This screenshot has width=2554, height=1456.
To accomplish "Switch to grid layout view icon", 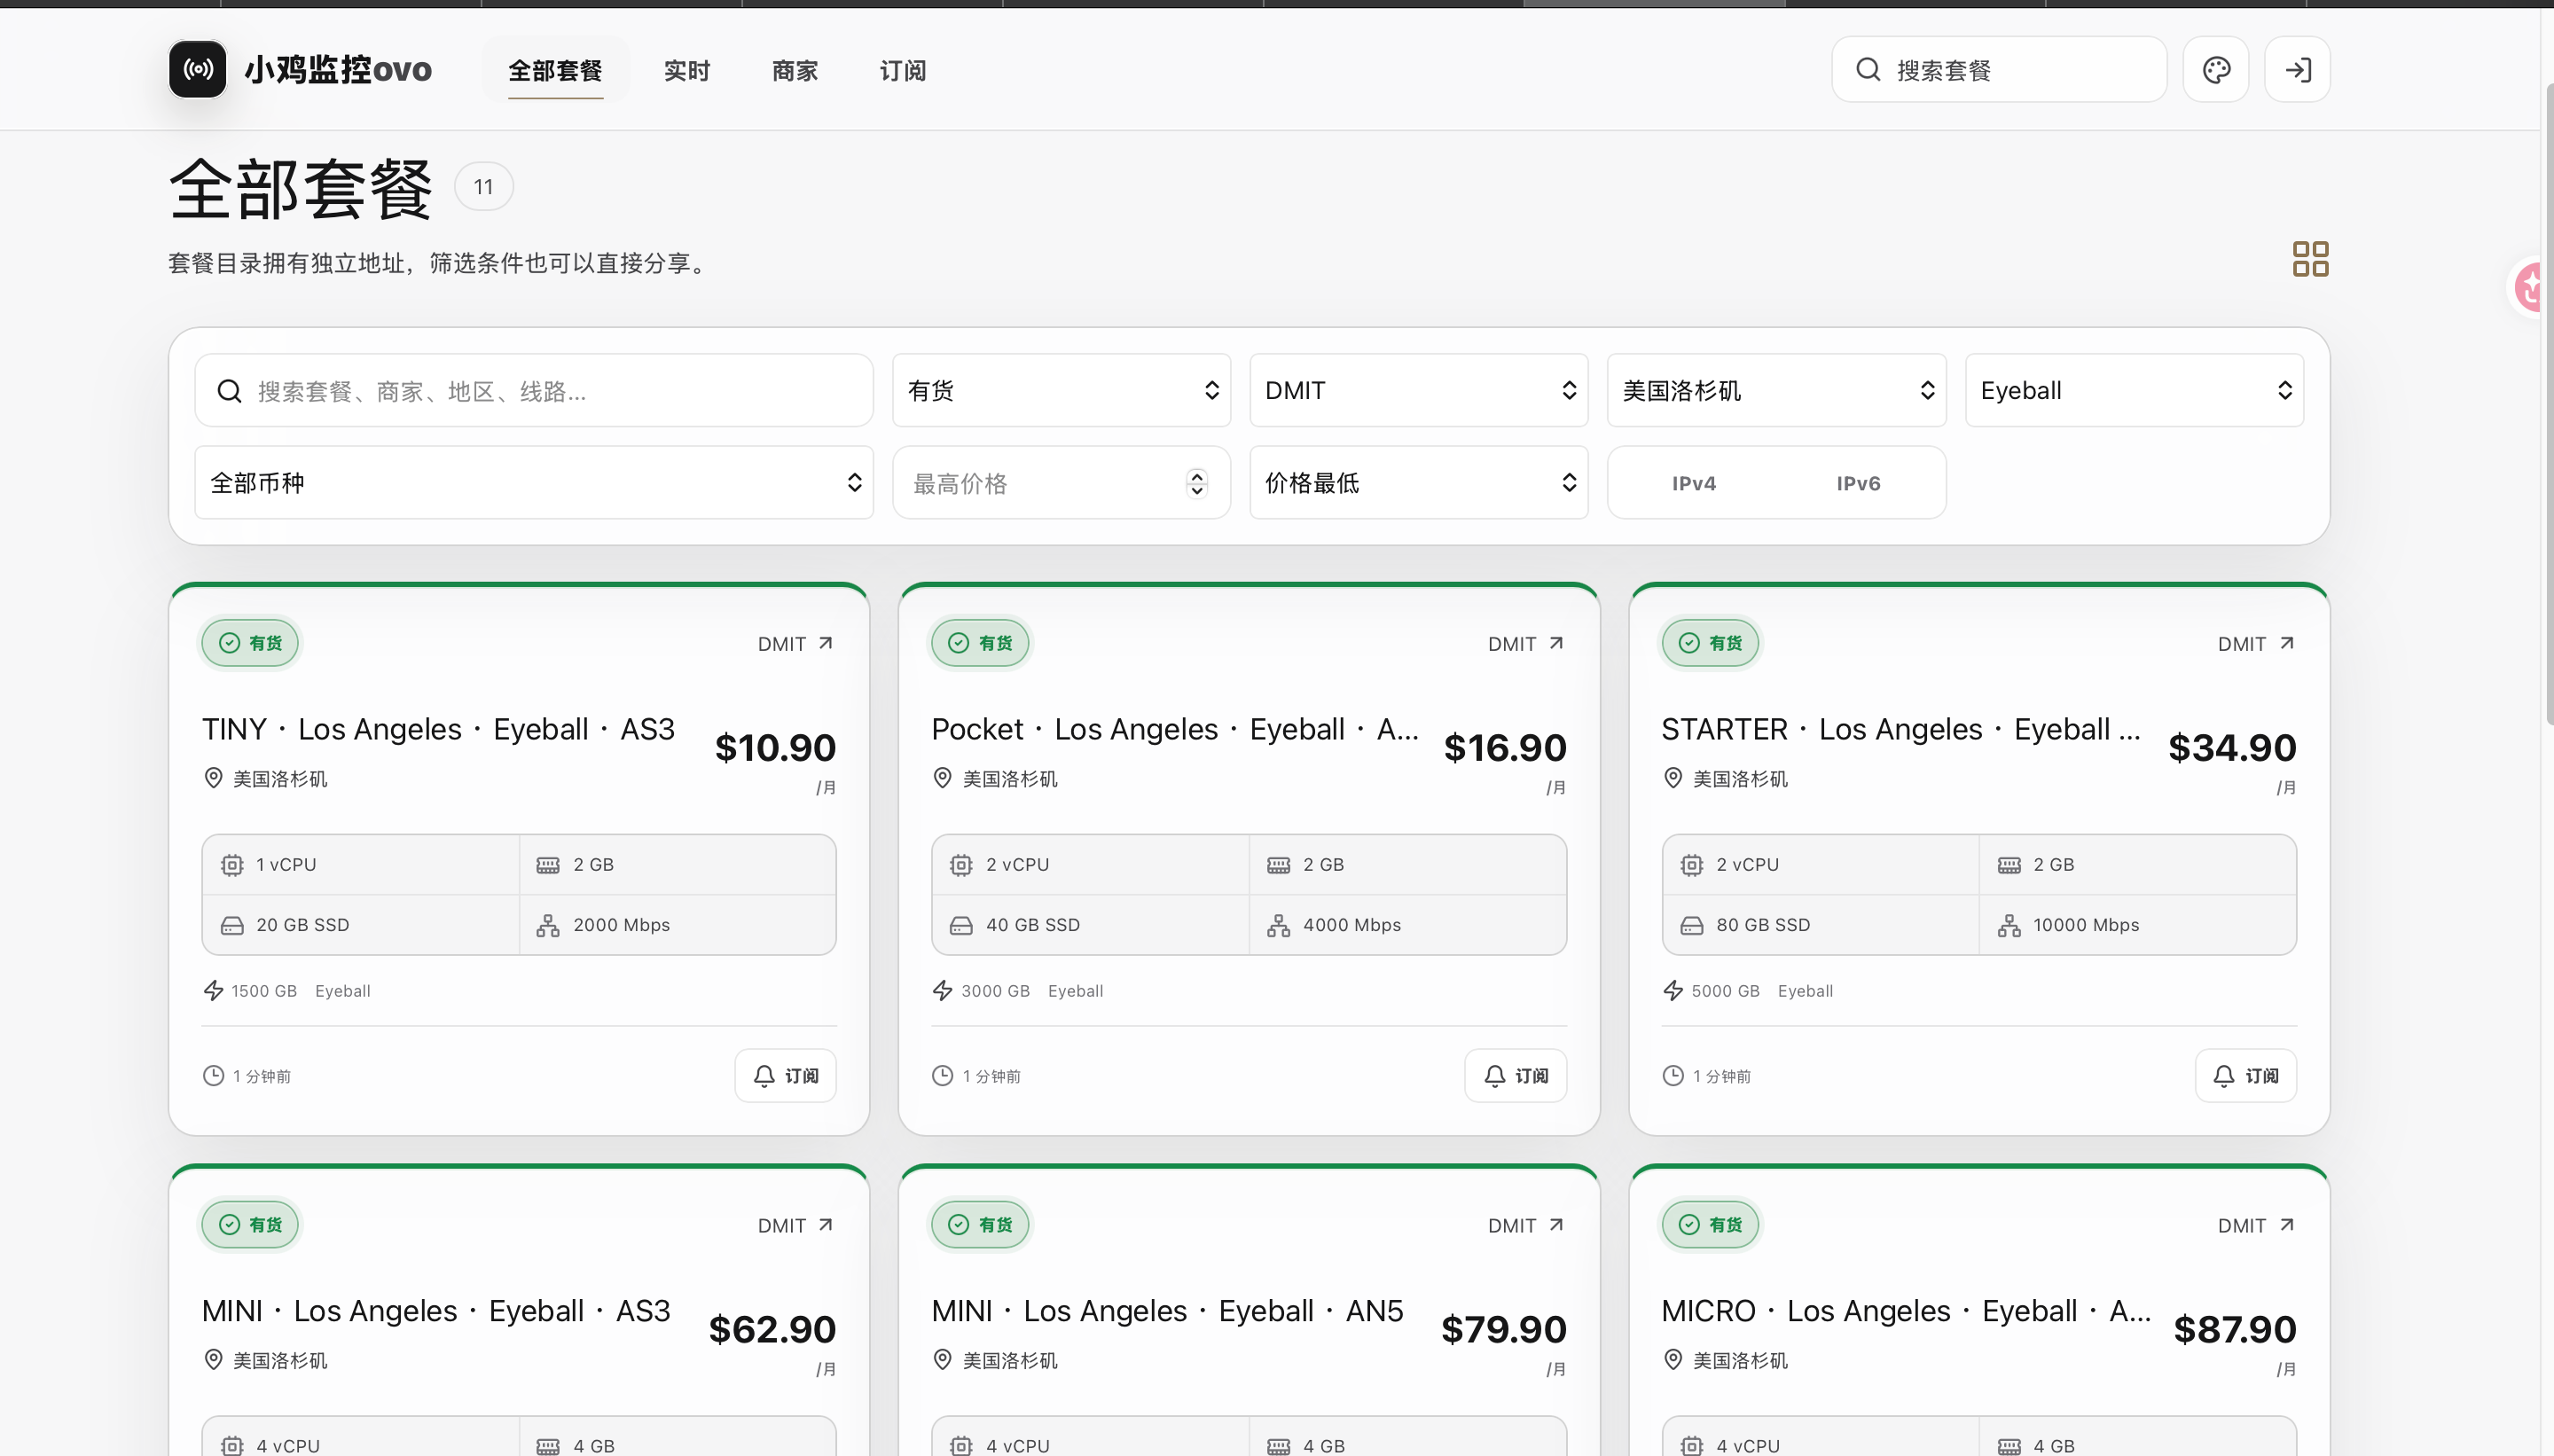I will (x=2310, y=259).
